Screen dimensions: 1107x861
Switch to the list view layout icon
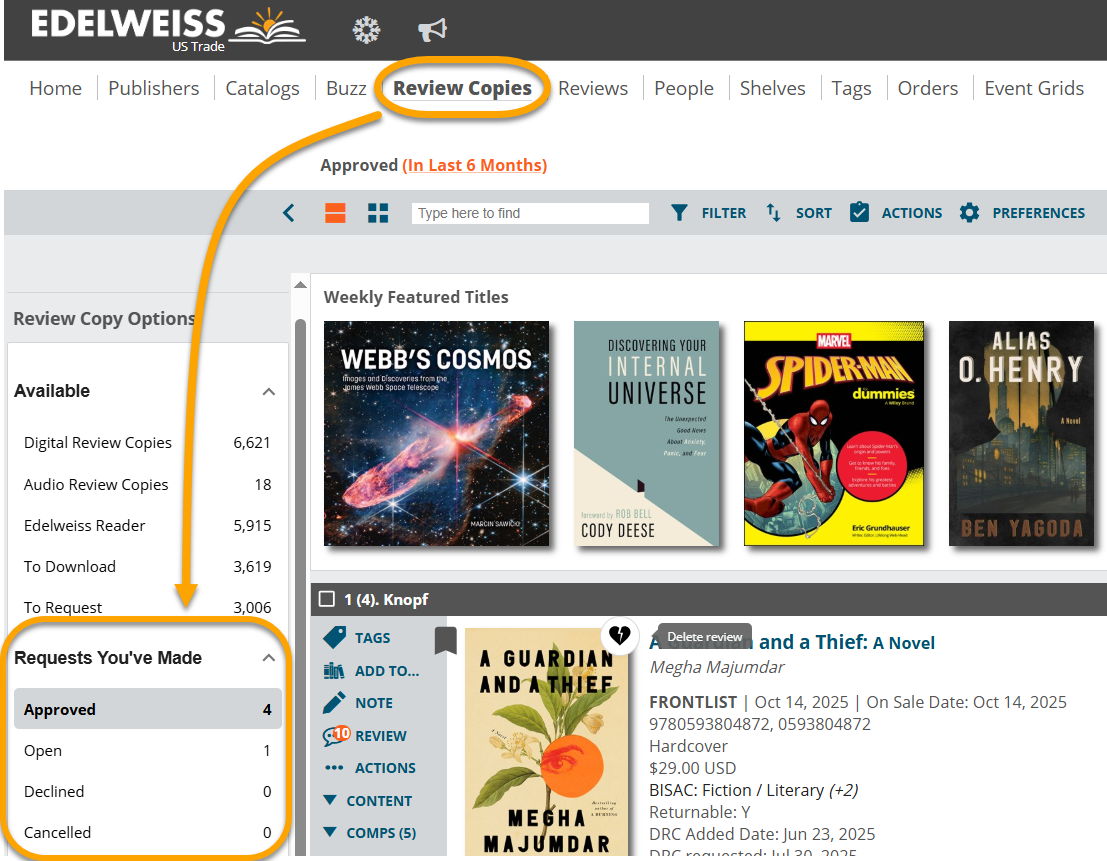pyautogui.click(x=335, y=213)
